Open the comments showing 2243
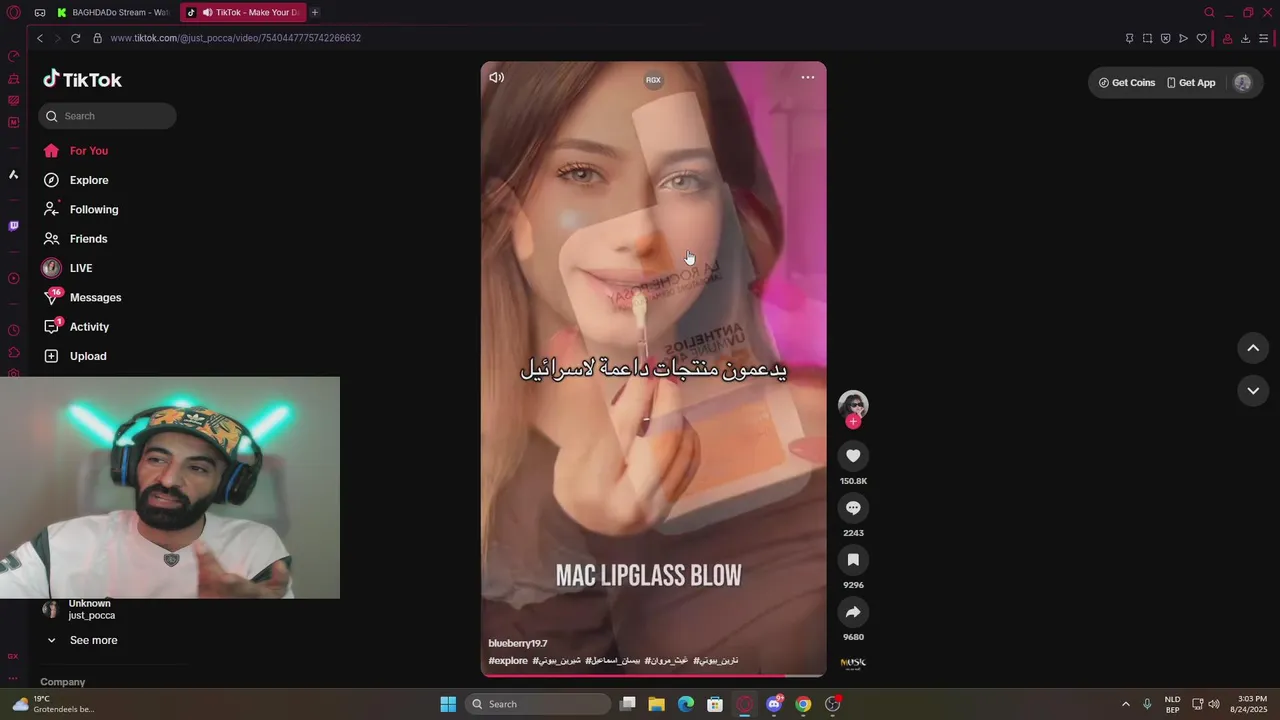Image resolution: width=1280 pixels, height=720 pixels. click(853, 508)
